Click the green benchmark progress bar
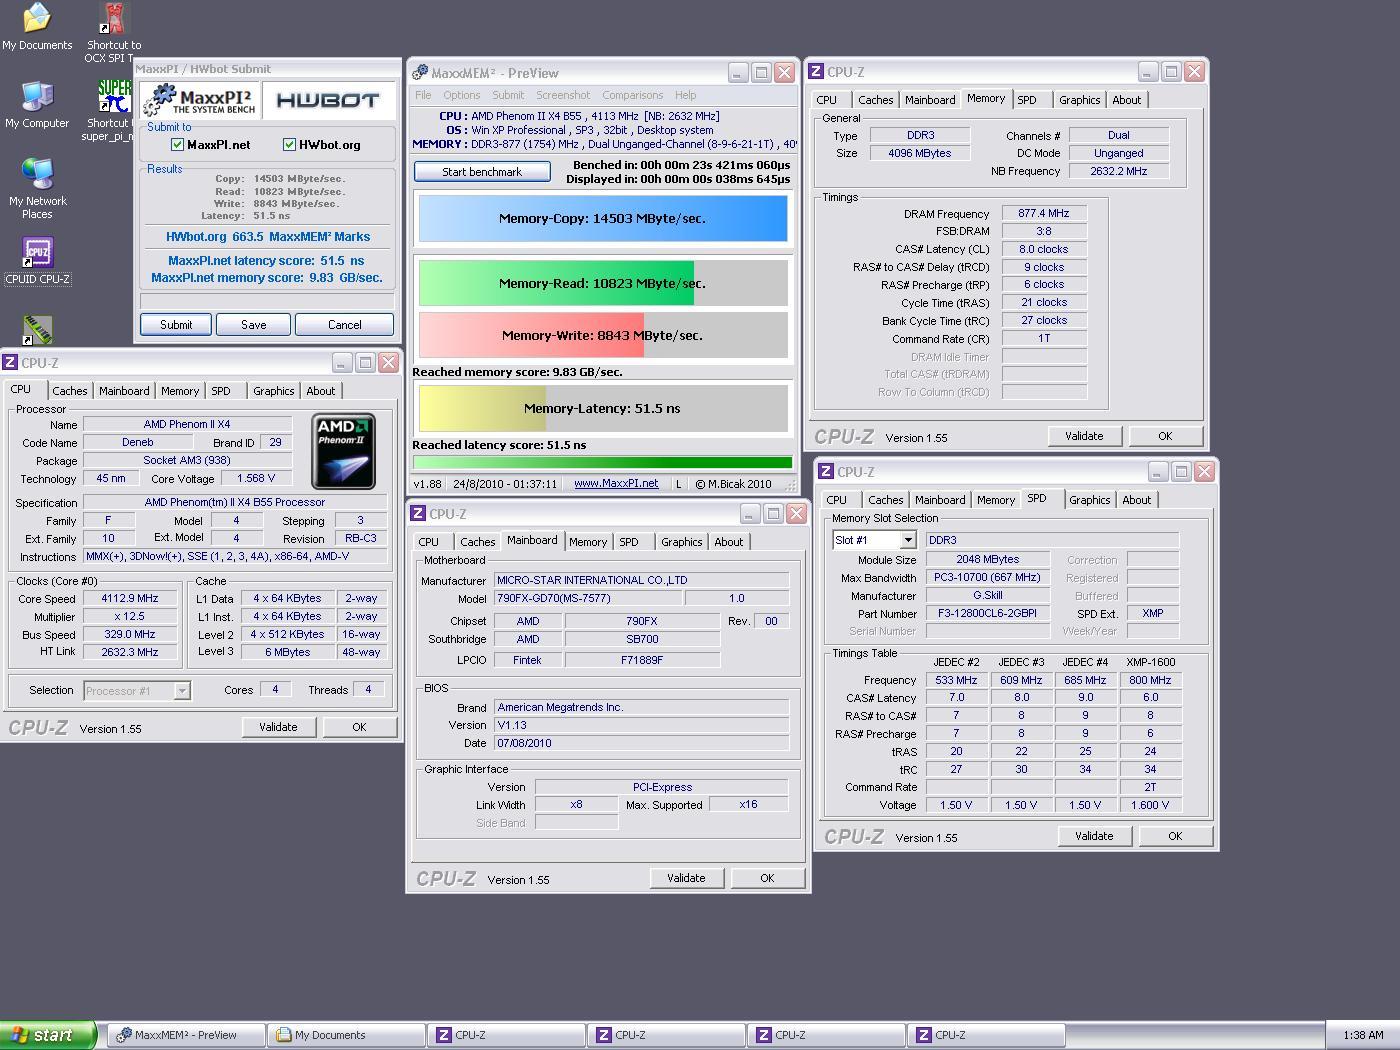The image size is (1400, 1050). tap(603, 462)
